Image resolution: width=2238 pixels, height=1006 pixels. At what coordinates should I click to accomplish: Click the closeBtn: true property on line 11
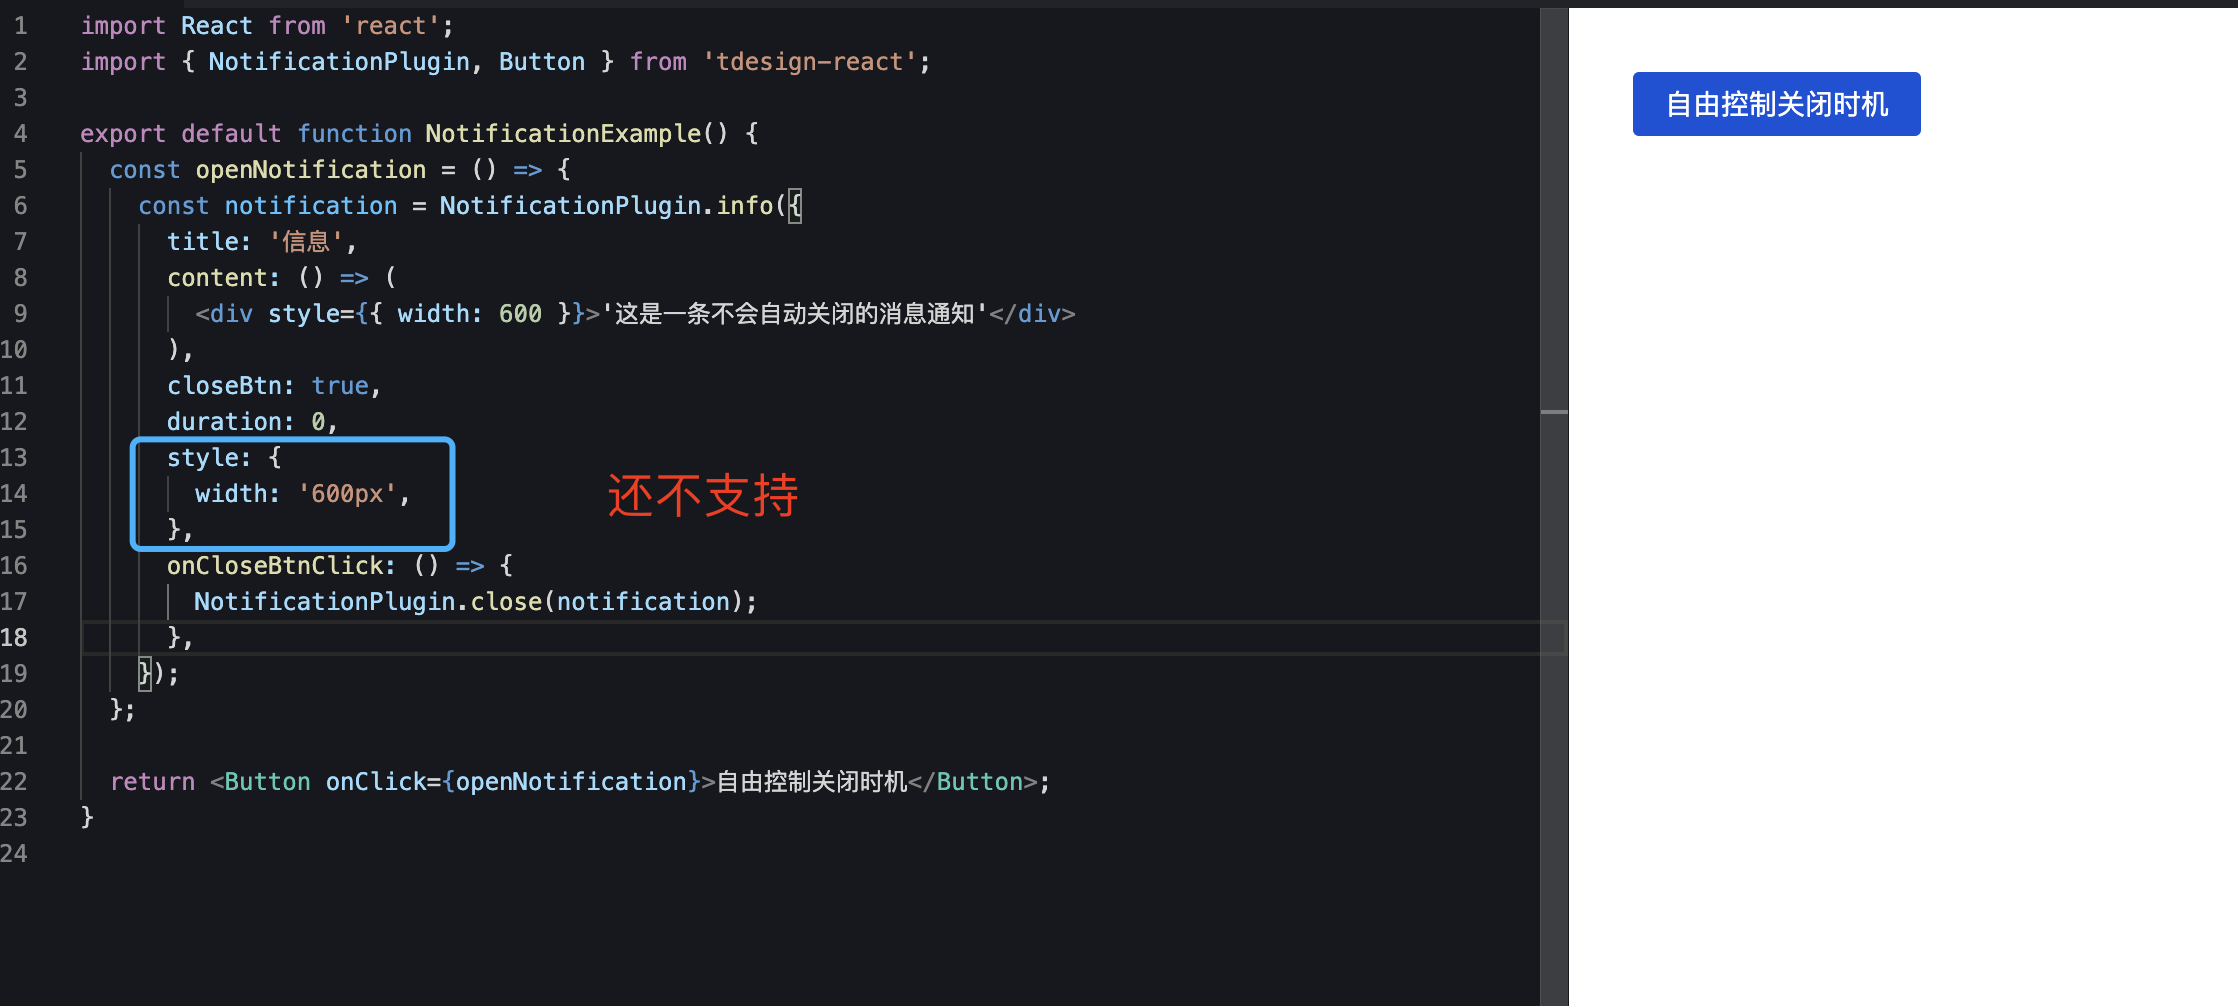coord(272,385)
